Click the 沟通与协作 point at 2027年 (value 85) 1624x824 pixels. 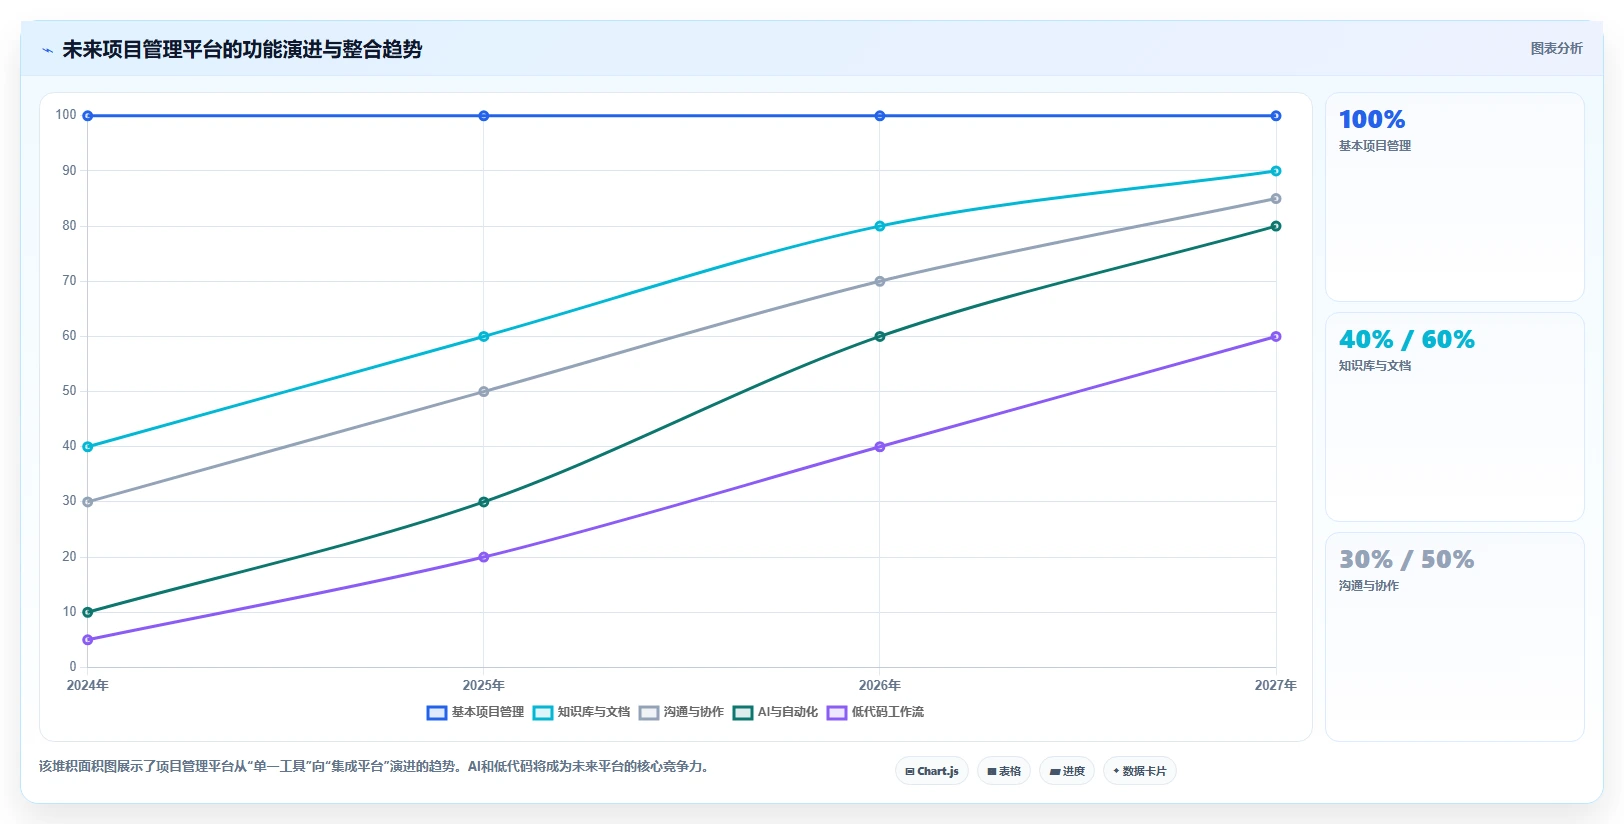coord(1276,199)
